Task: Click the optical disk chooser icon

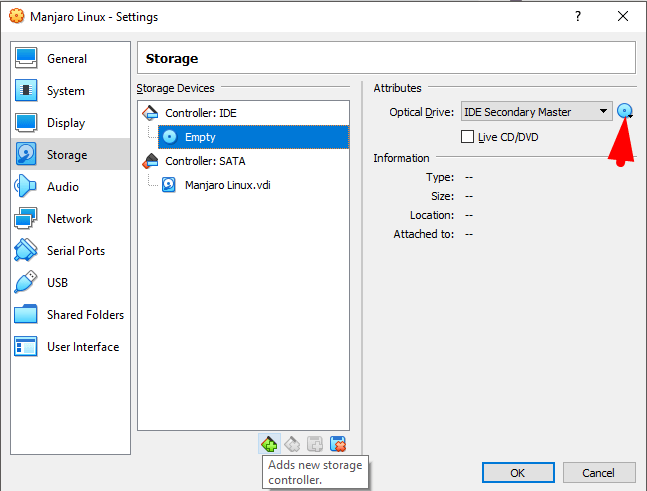Action: (x=626, y=112)
